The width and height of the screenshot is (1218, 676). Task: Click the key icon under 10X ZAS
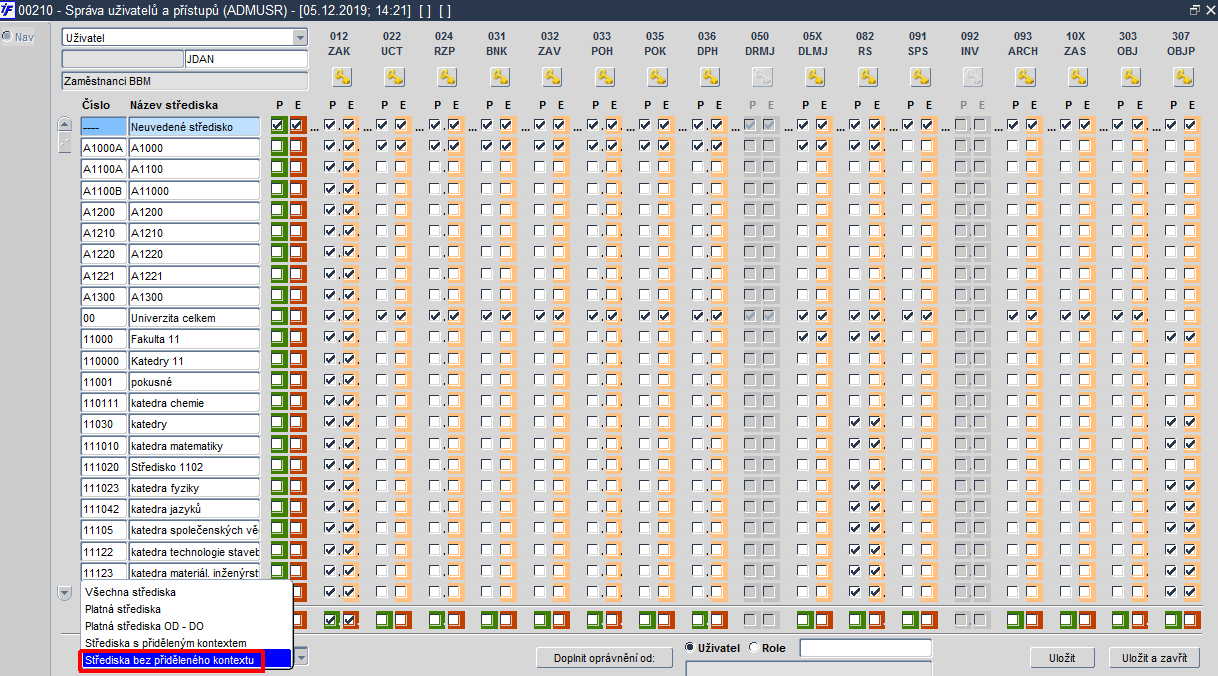click(1078, 76)
